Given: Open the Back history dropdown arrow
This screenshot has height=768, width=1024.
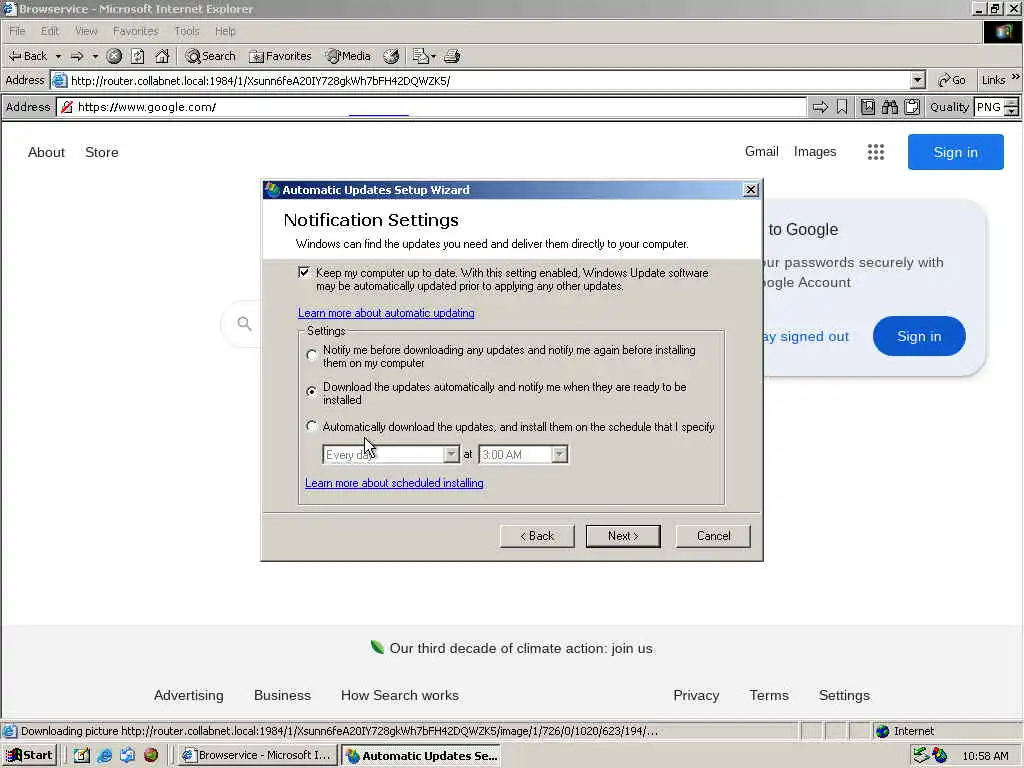Looking at the screenshot, I should 58,56.
